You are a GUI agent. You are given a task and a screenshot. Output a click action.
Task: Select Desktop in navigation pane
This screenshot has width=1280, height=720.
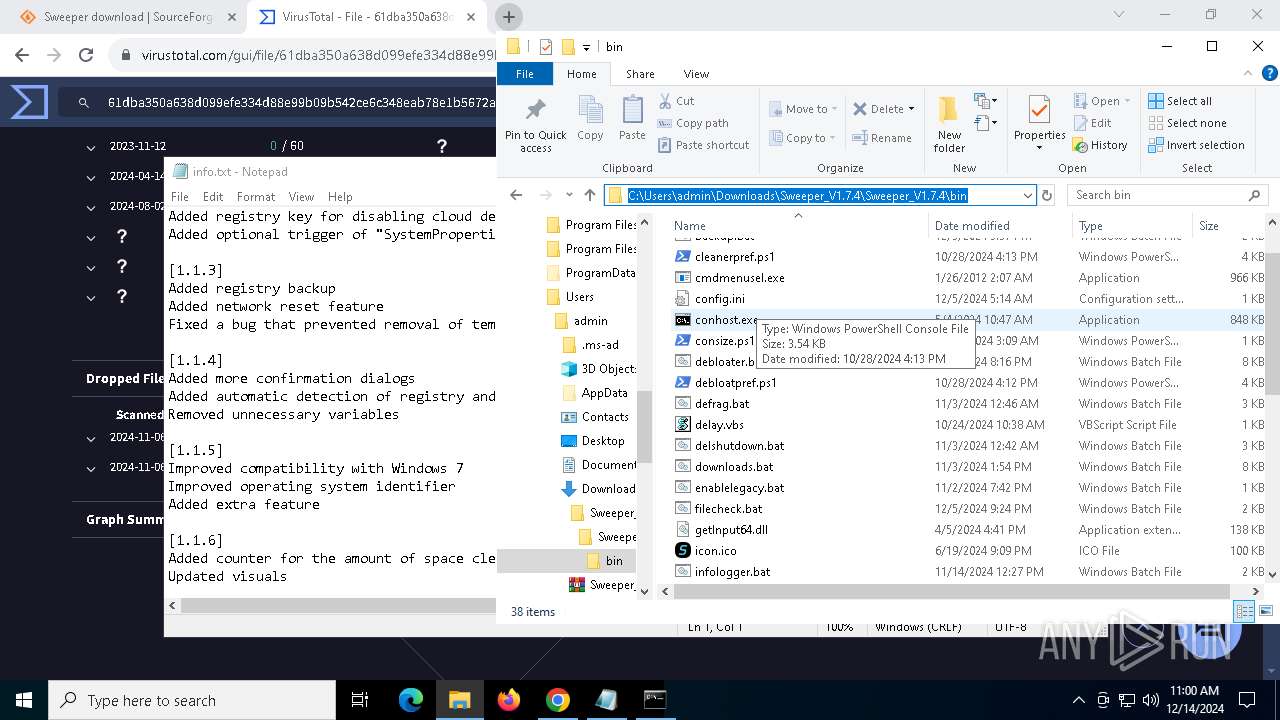pyautogui.click(x=603, y=441)
